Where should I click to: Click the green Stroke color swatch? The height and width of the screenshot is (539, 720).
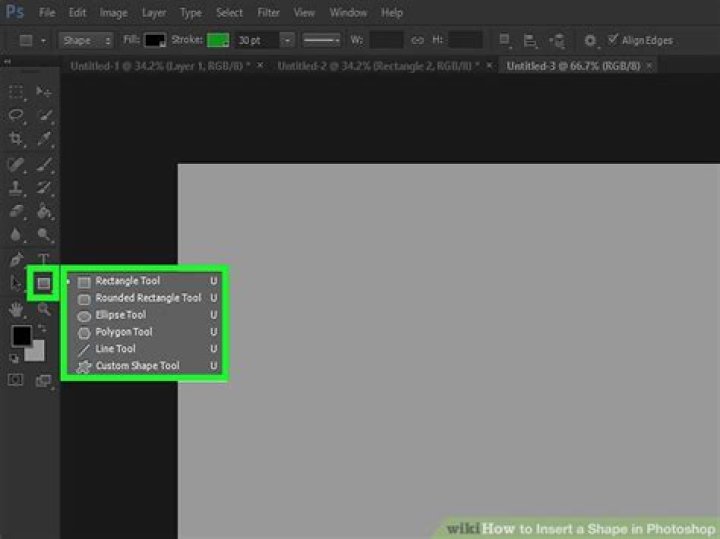(x=218, y=40)
